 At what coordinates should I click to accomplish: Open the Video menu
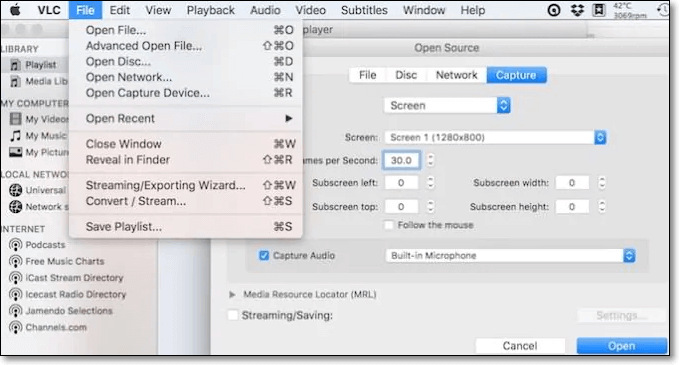[x=310, y=10]
